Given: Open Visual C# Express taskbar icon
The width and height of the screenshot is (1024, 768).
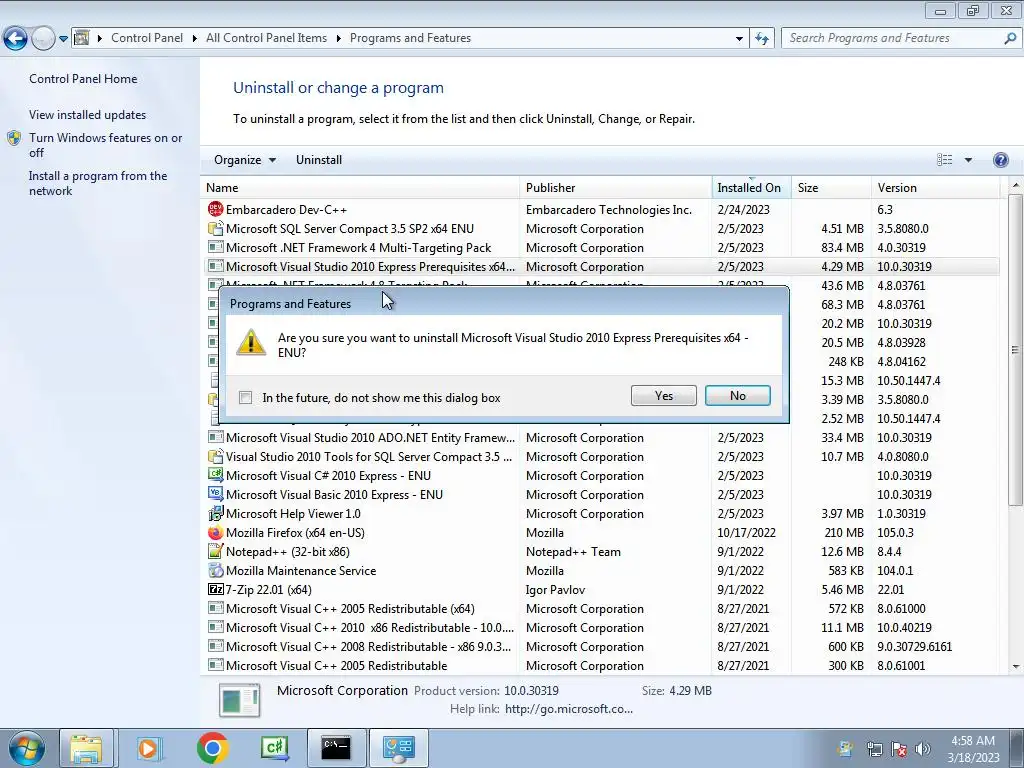Looking at the screenshot, I should [274, 748].
